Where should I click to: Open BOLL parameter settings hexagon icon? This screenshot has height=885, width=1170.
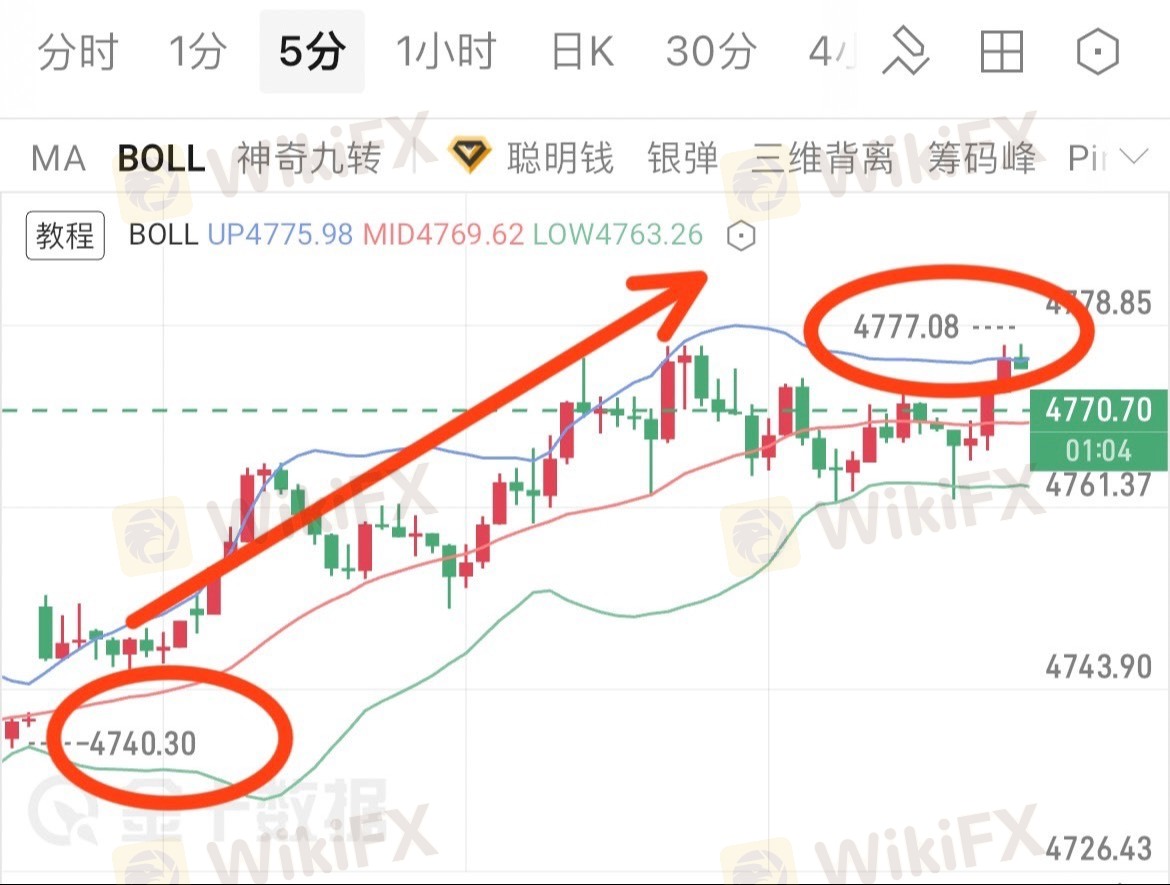coord(741,236)
